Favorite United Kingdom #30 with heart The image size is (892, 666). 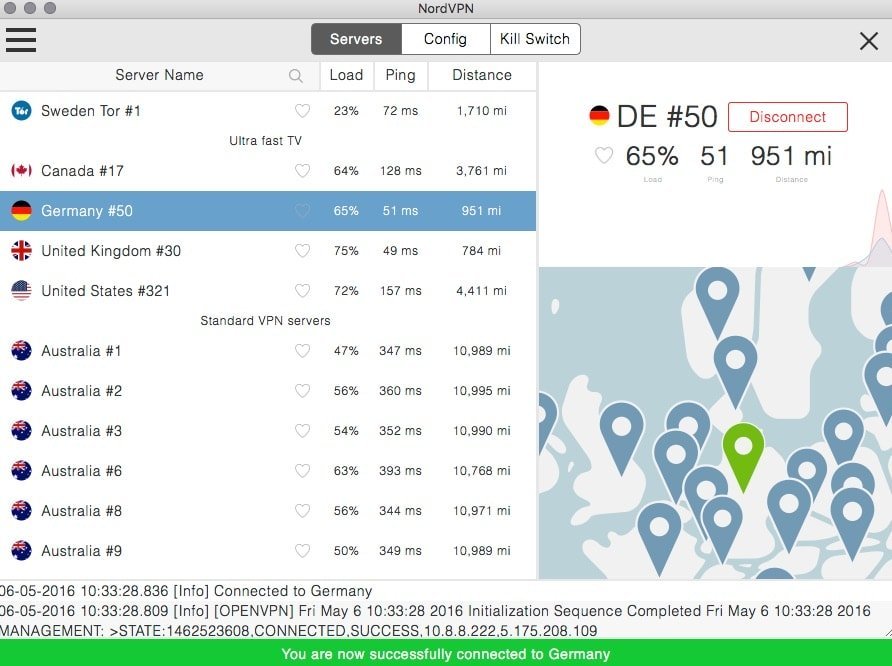pos(302,250)
